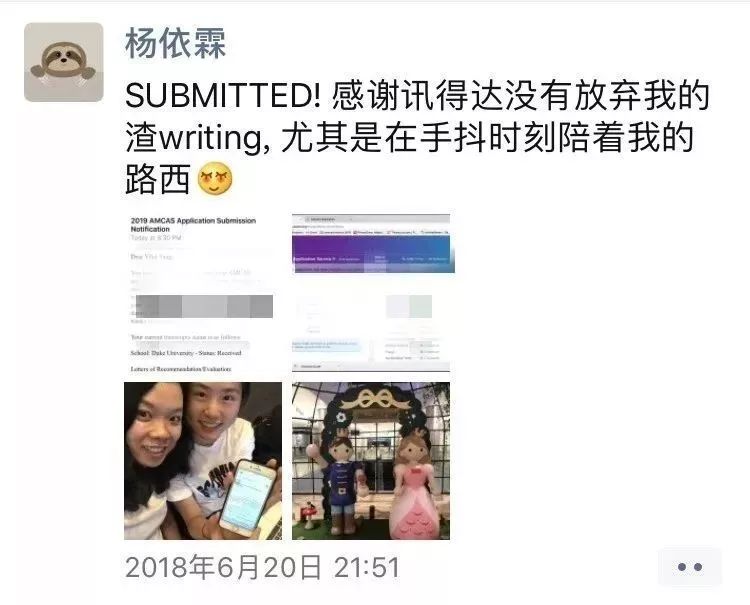The image size is (750, 605).
Task: Click the blue prince doll figure
Action: [345, 483]
